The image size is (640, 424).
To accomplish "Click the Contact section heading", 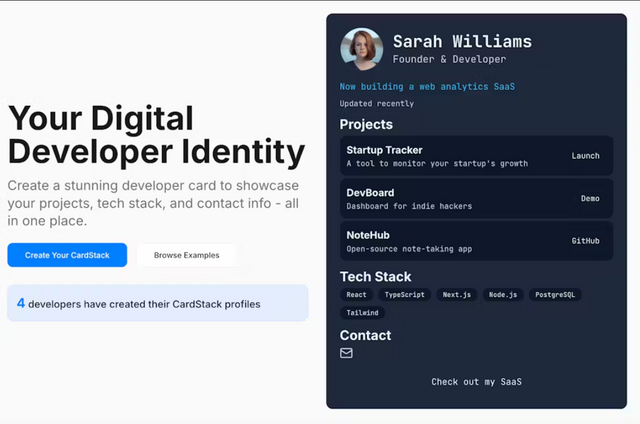I will pos(365,335).
